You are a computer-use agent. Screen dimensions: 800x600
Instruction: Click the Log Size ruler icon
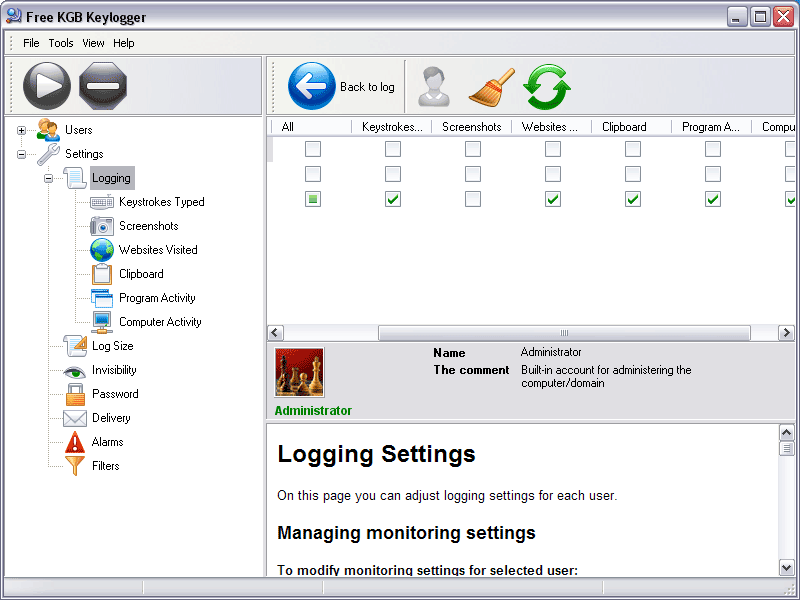click(75, 346)
